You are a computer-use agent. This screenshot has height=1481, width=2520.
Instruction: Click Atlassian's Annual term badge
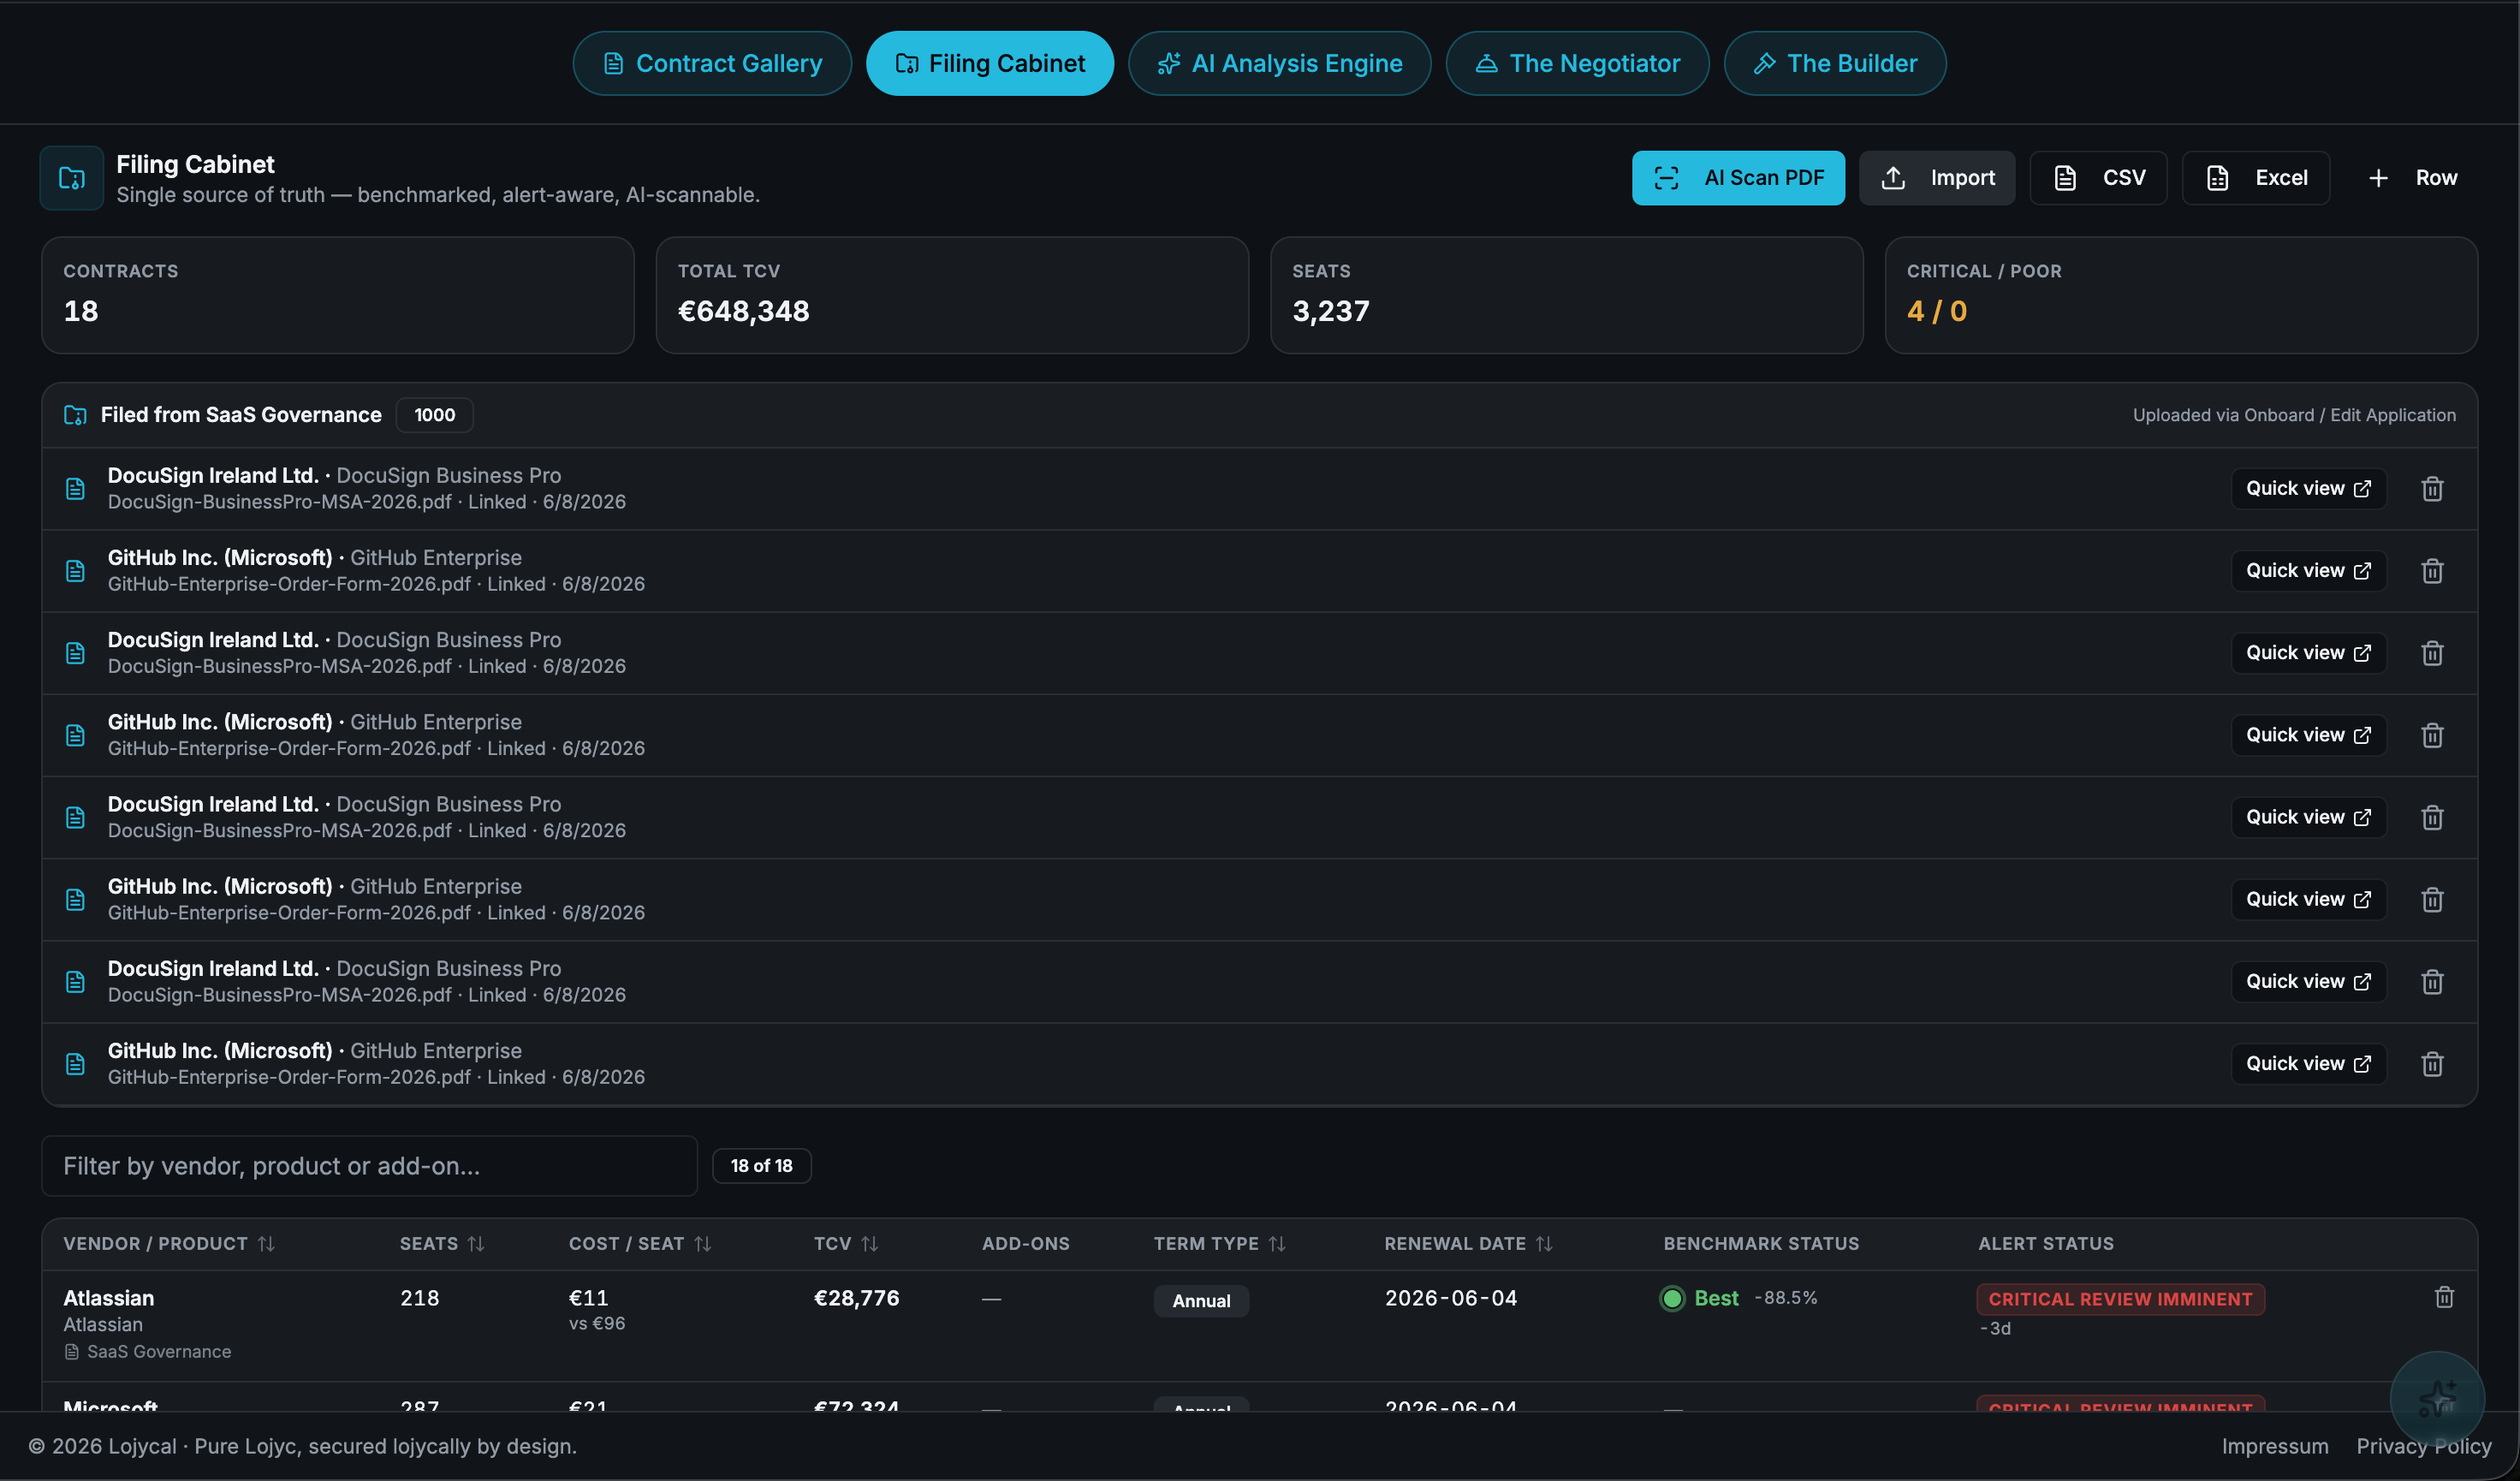click(x=1201, y=1300)
